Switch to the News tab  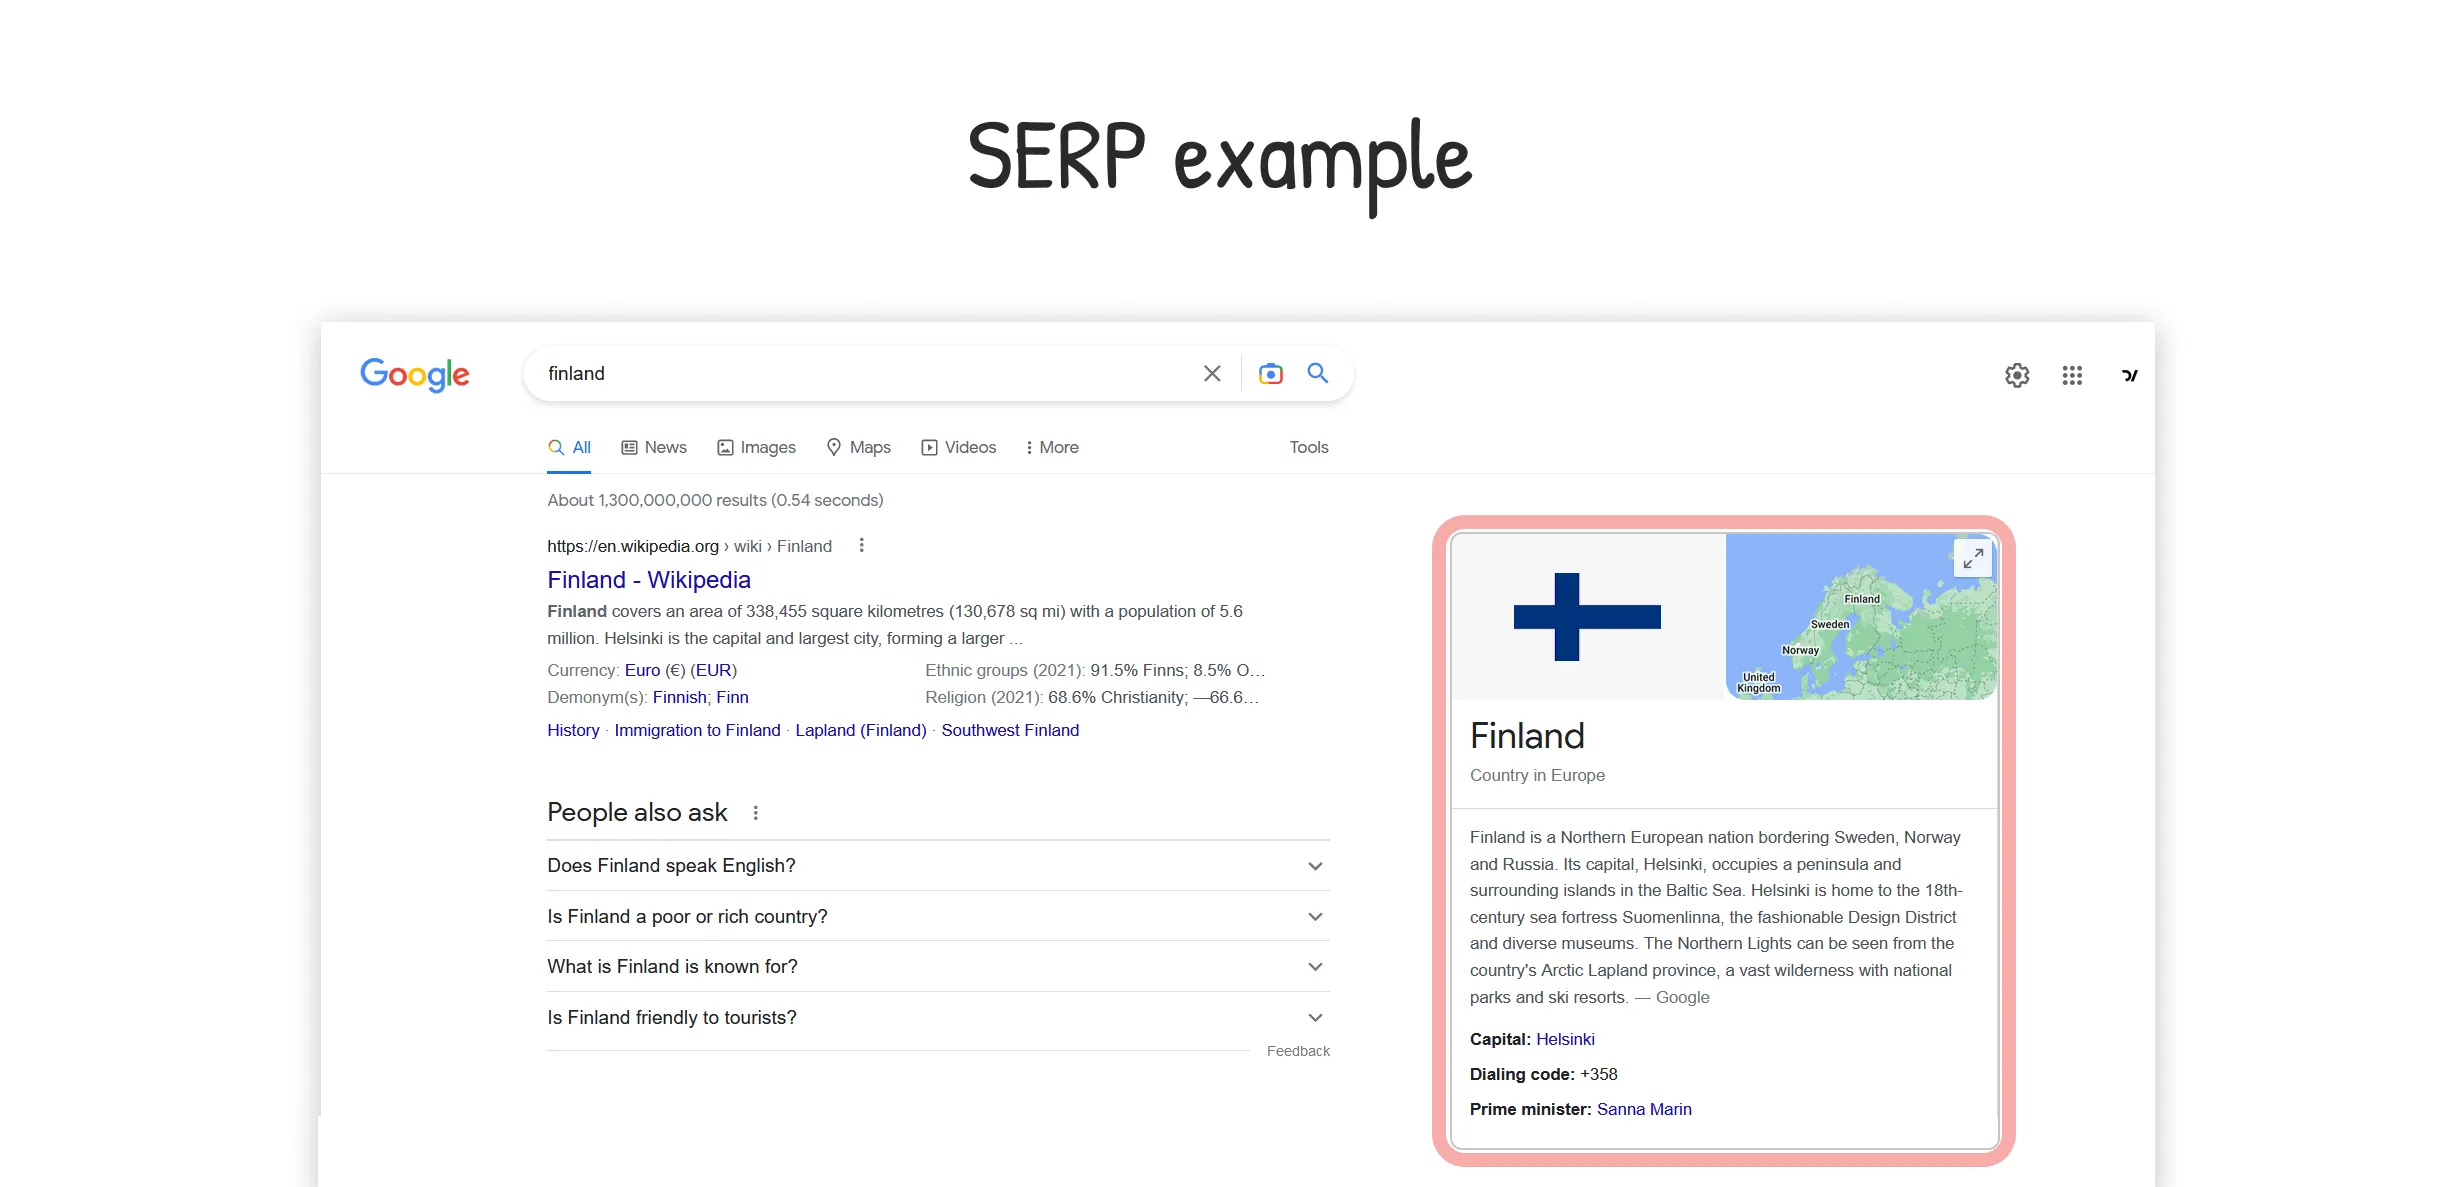click(654, 448)
